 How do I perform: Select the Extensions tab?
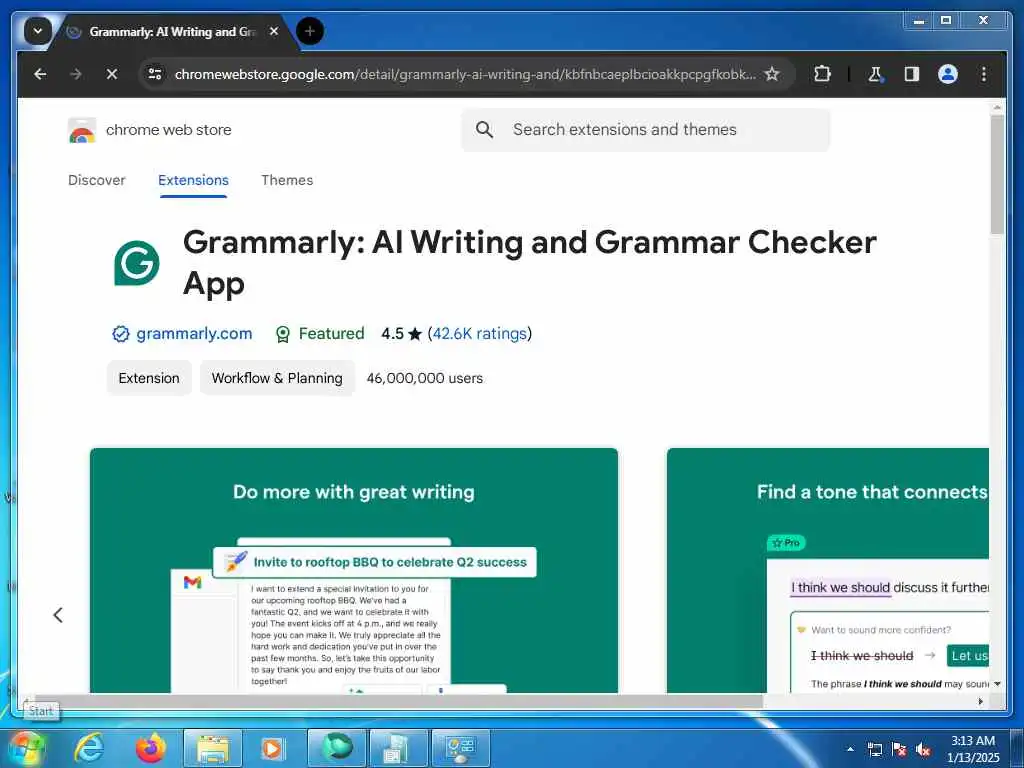tap(193, 180)
